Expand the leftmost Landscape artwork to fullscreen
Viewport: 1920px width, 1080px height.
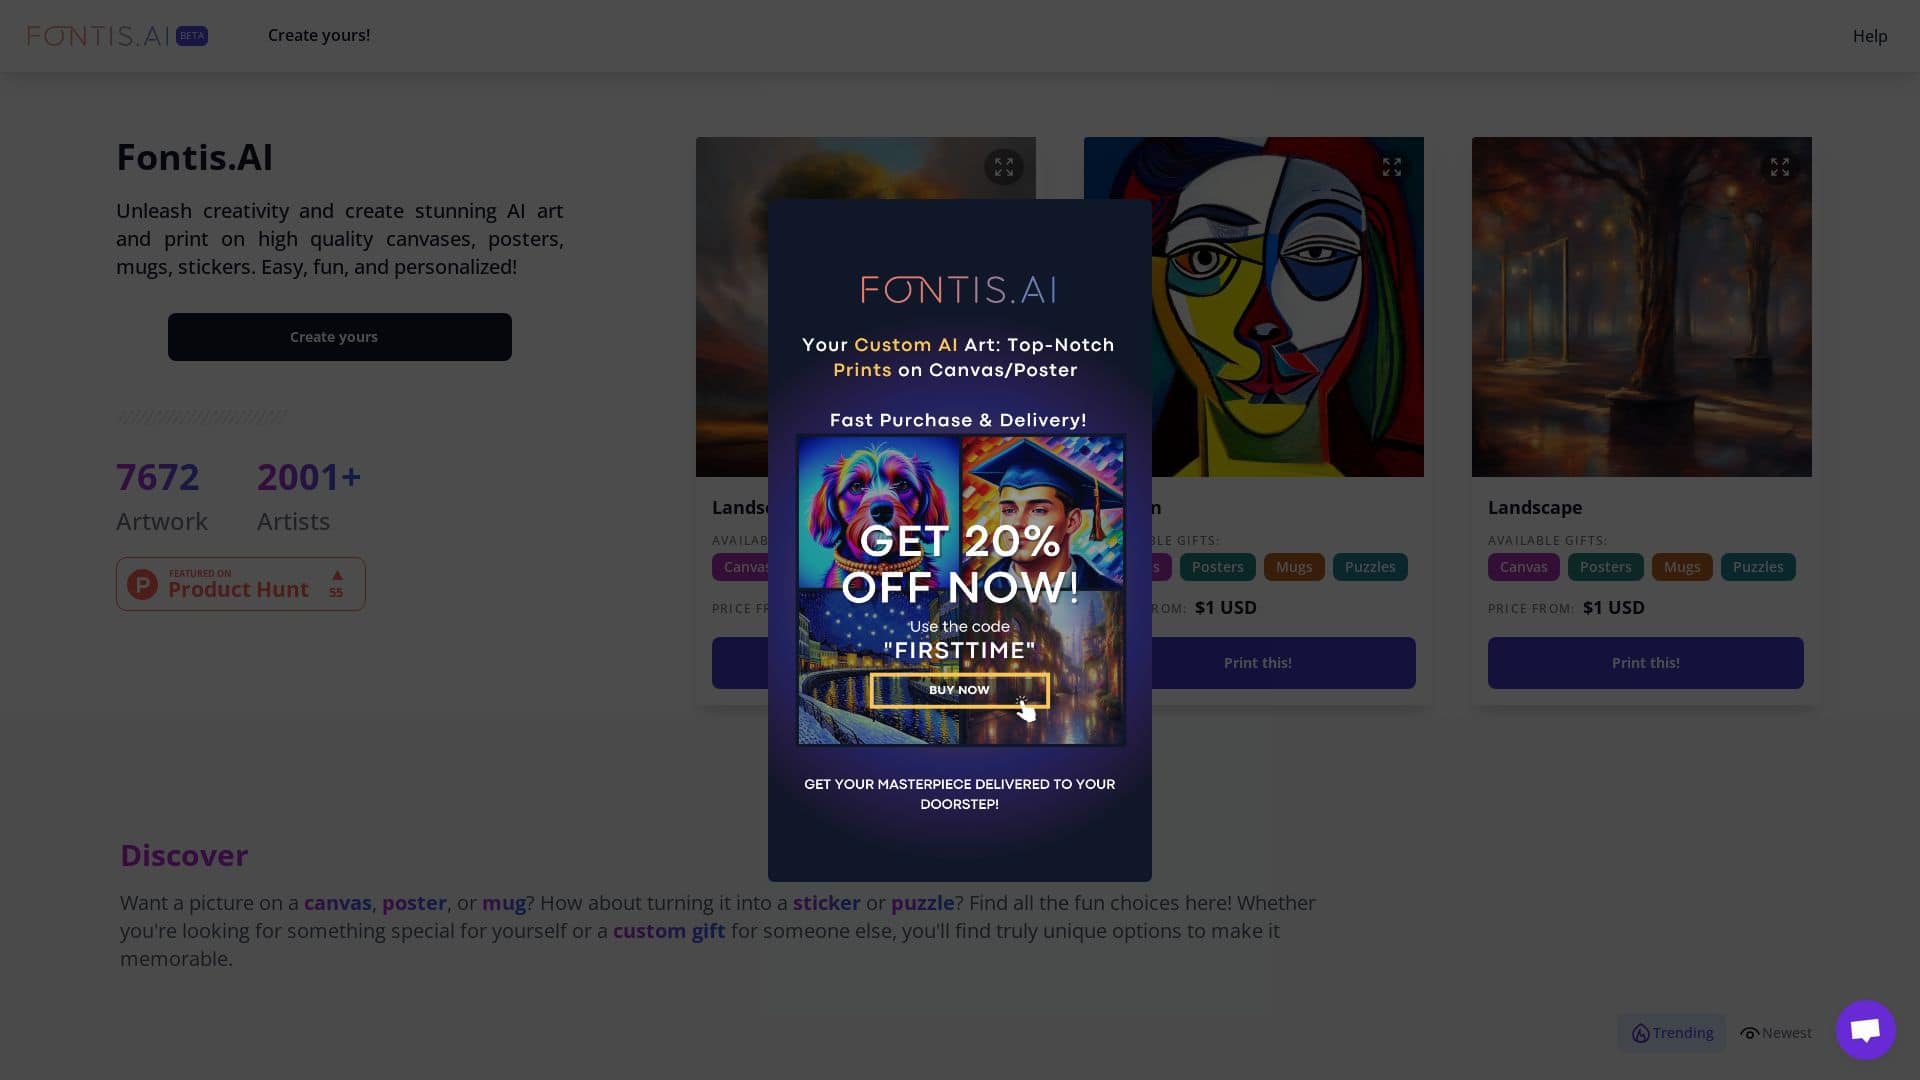tap(1004, 167)
